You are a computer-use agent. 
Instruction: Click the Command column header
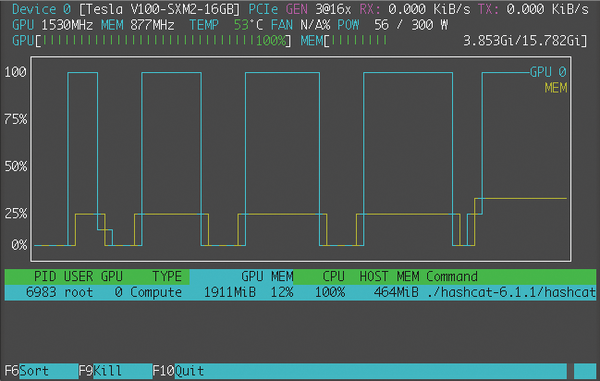[452, 277]
